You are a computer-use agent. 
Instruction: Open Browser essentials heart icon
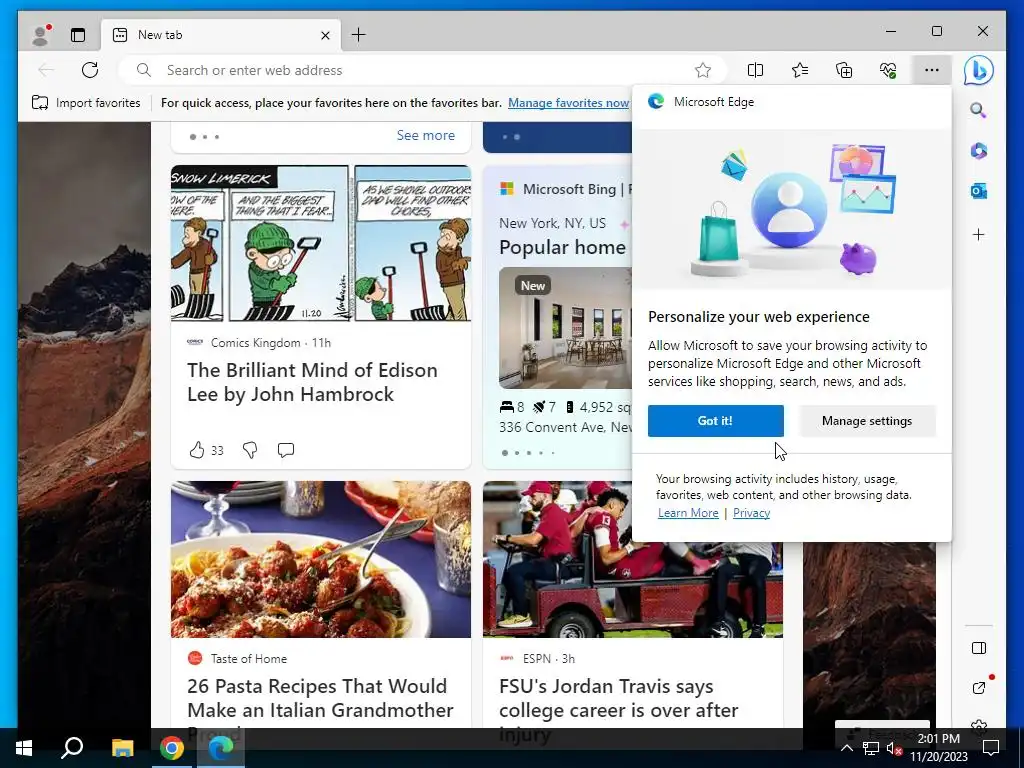[x=888, y=70]
